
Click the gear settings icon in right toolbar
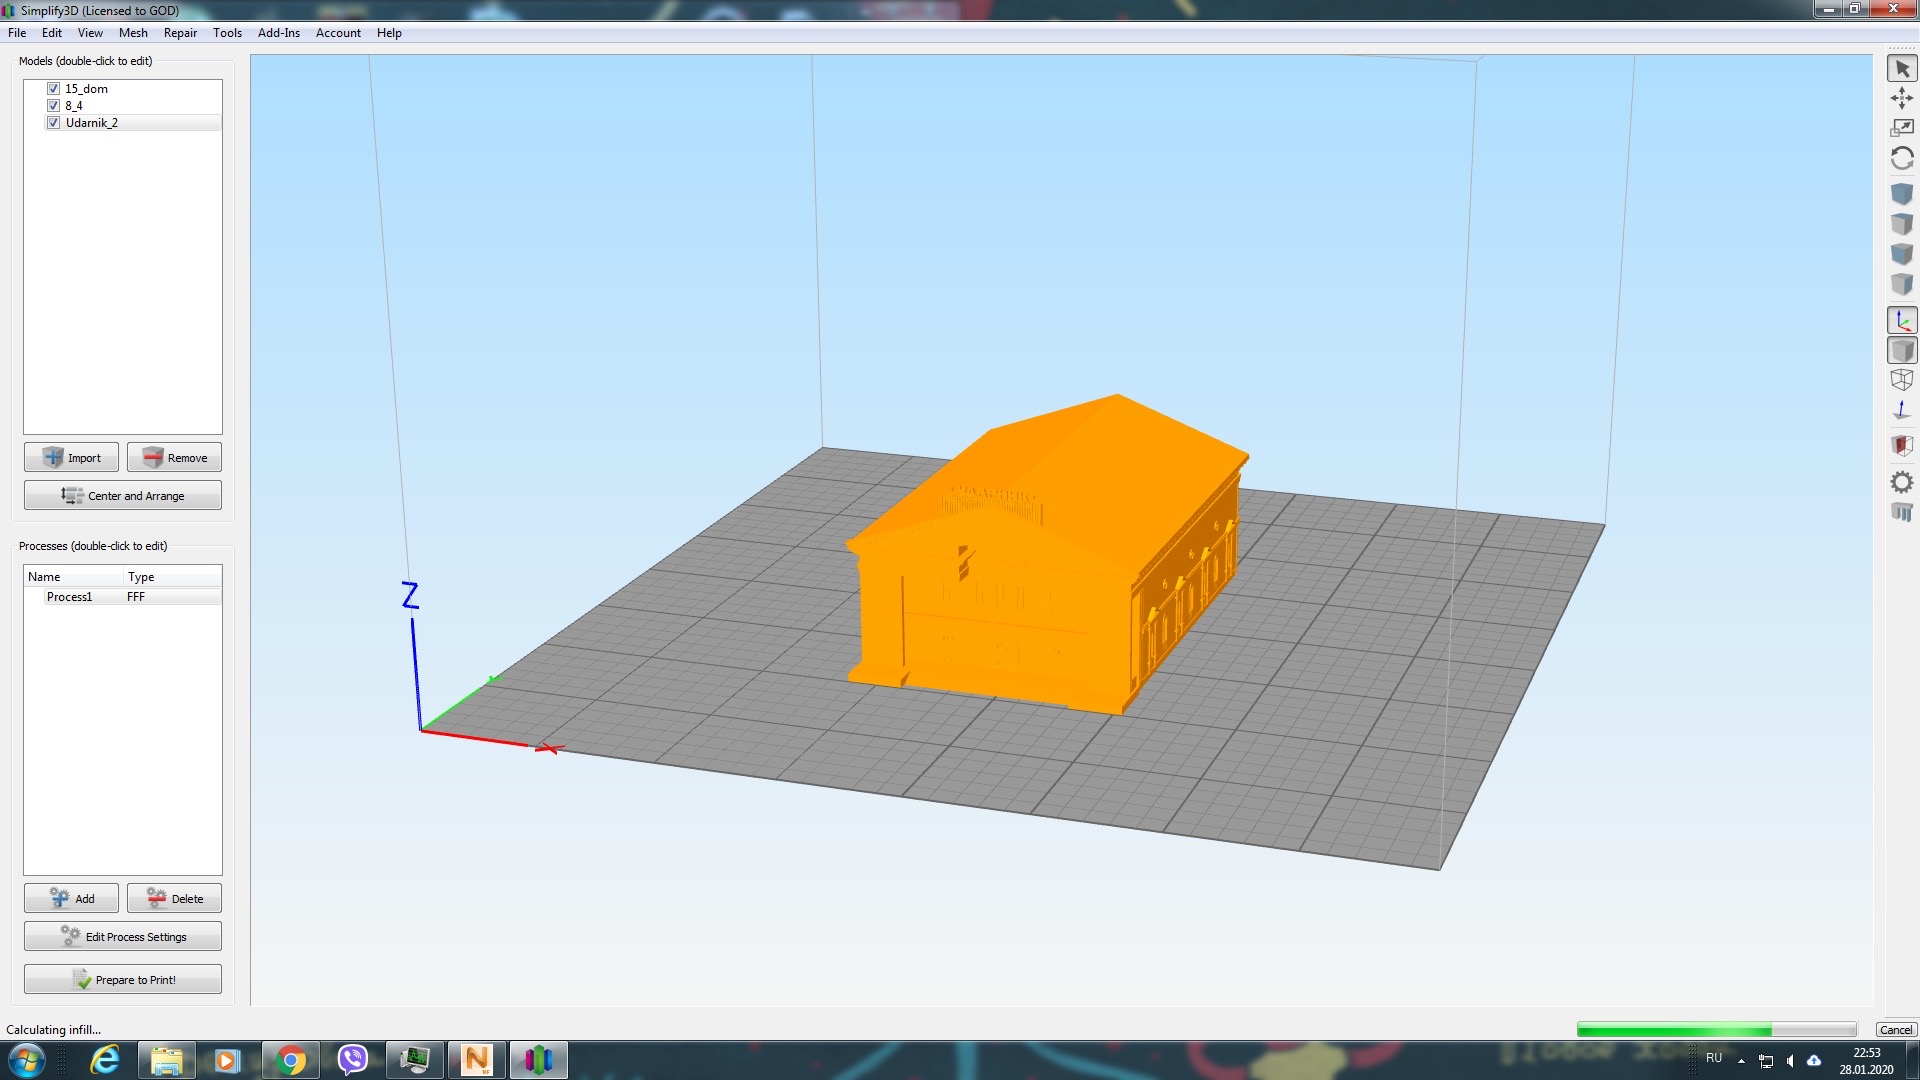click(x=1902, y=483)
